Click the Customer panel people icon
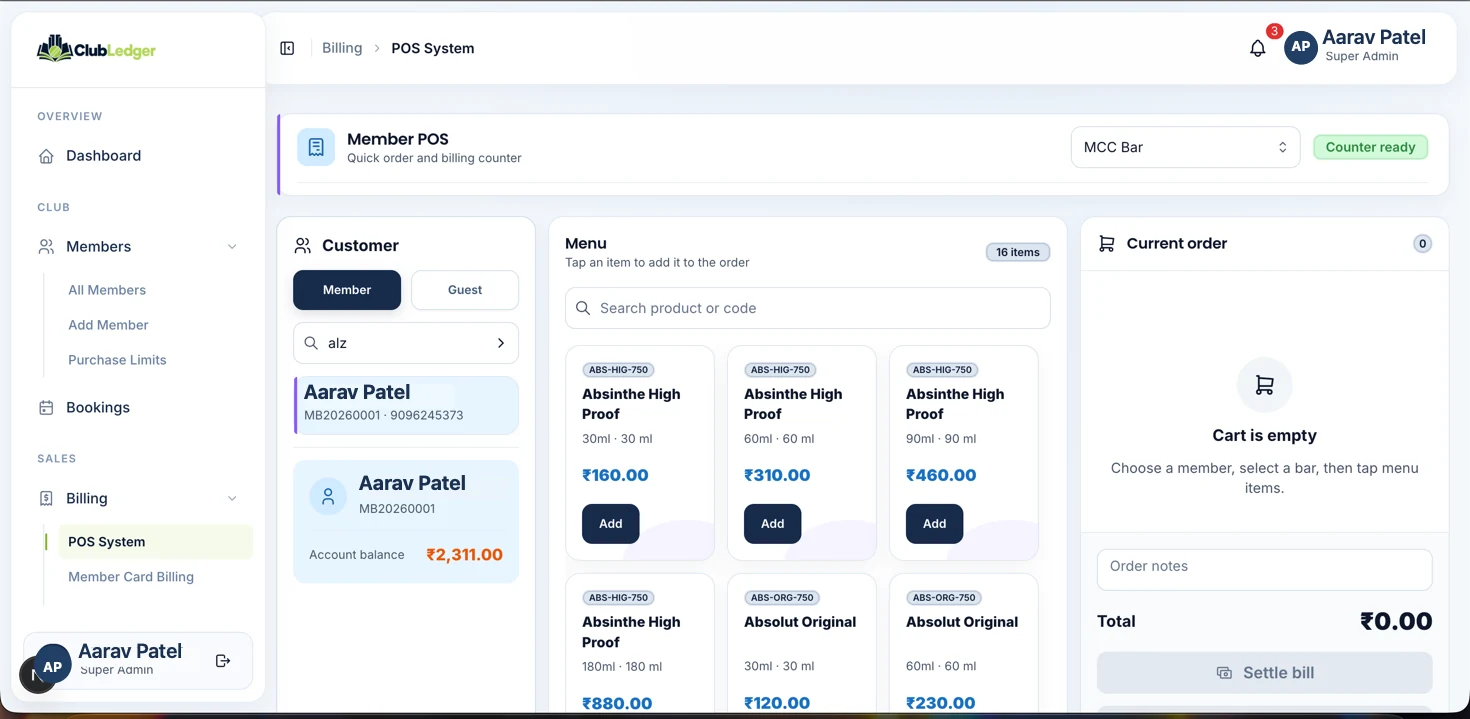The height and width of the screenshot is (719, 1470). point(303,246)
